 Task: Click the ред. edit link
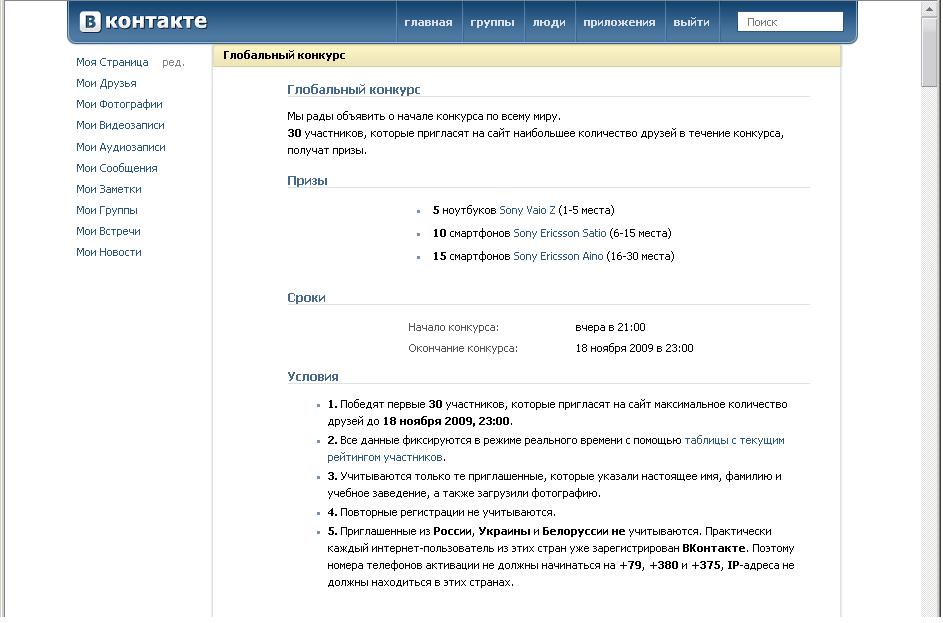point(173,62)
